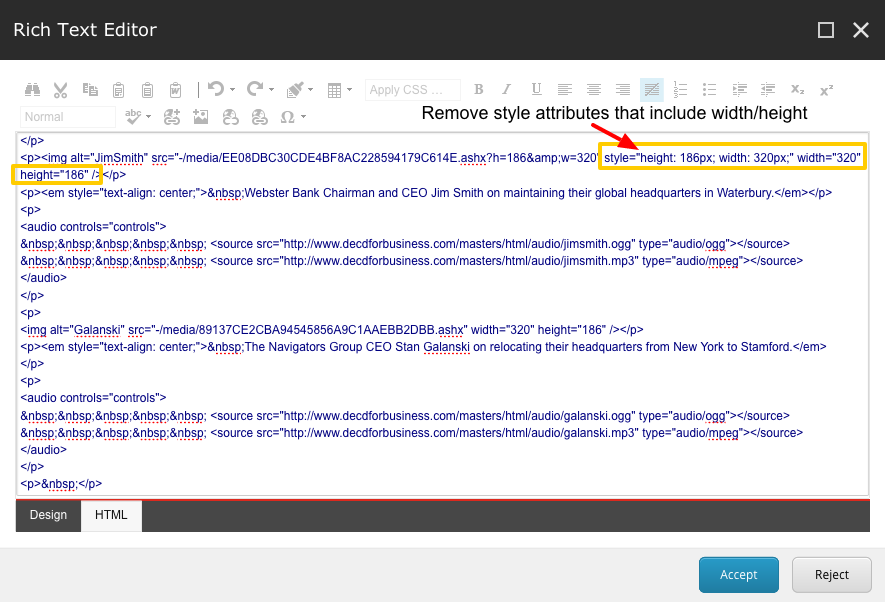Select the Find (binoculars) tool
The image size is (885, 602).
(x=34, y=89)
